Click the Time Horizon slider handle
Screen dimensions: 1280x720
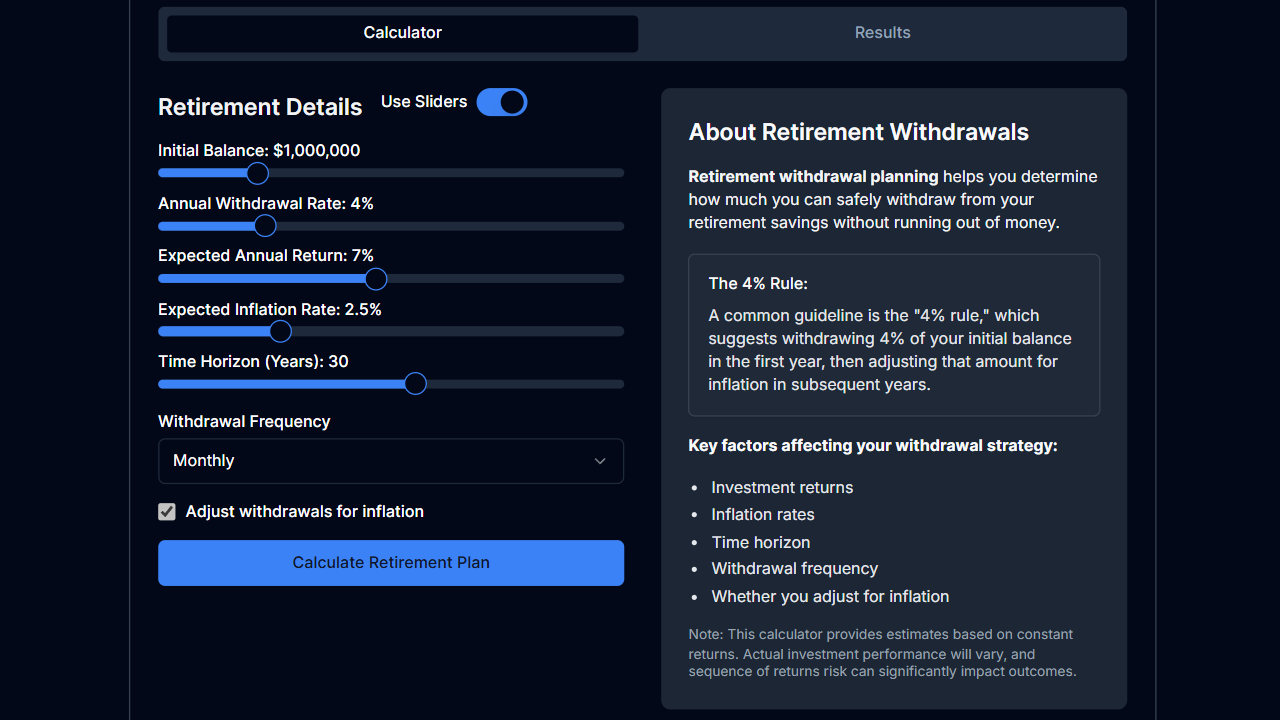pyautogui.click(x=416, y=383)
